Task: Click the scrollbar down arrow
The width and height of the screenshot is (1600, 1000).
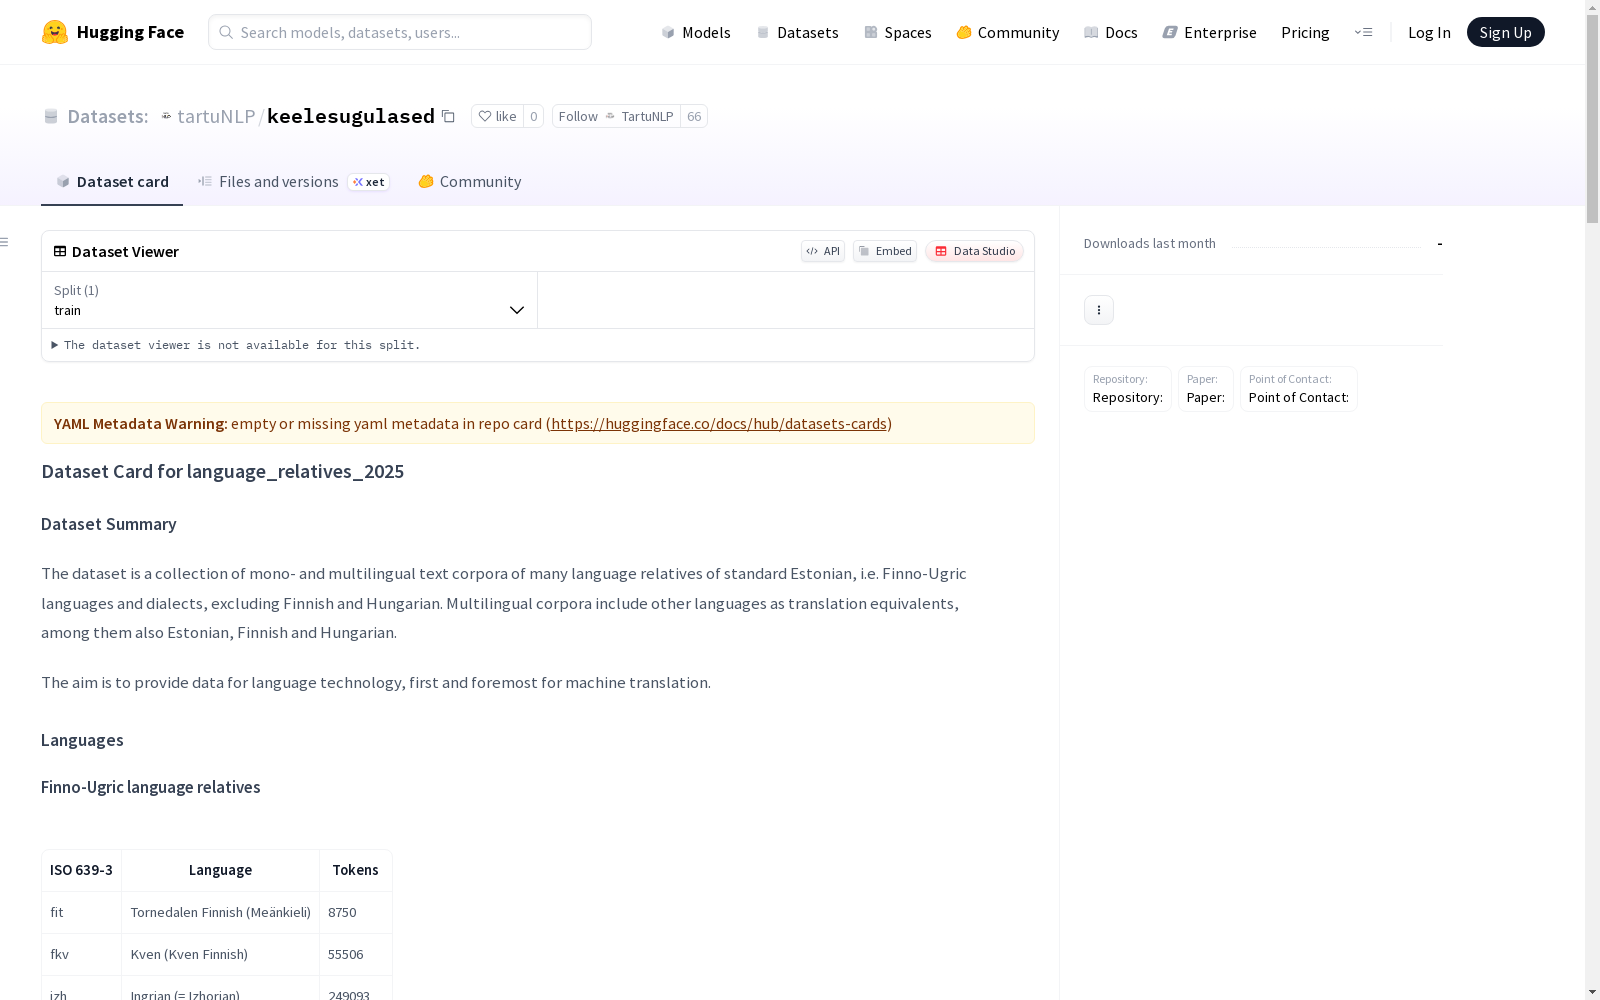Action: tap(1592, 992)
